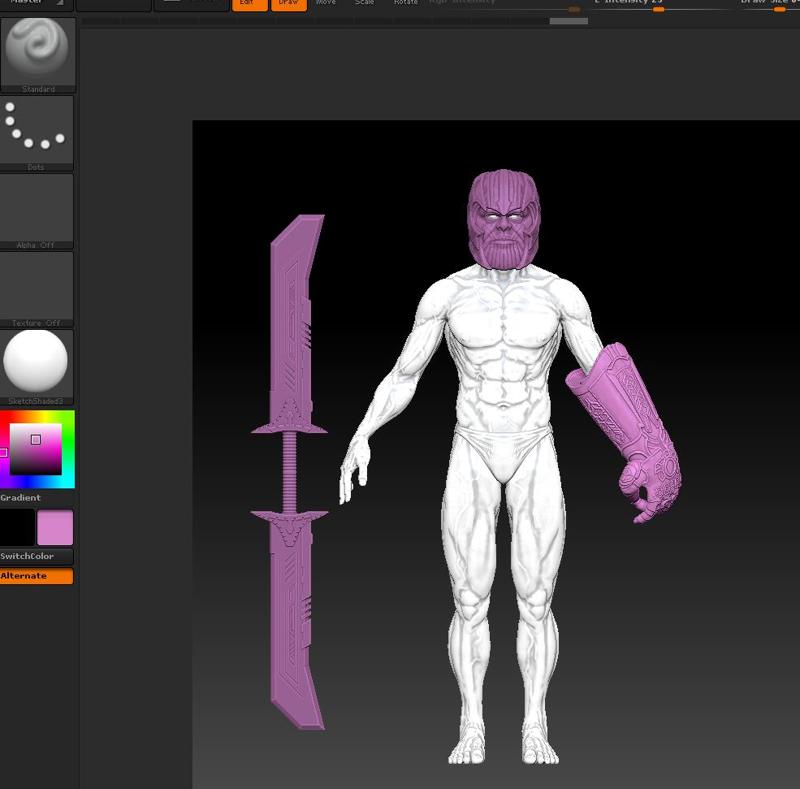This screenshot has width=800, height=789.
Task: Click the Texture Off thumbnail slot
Action: pyautogui.click(x=37, y=287)
